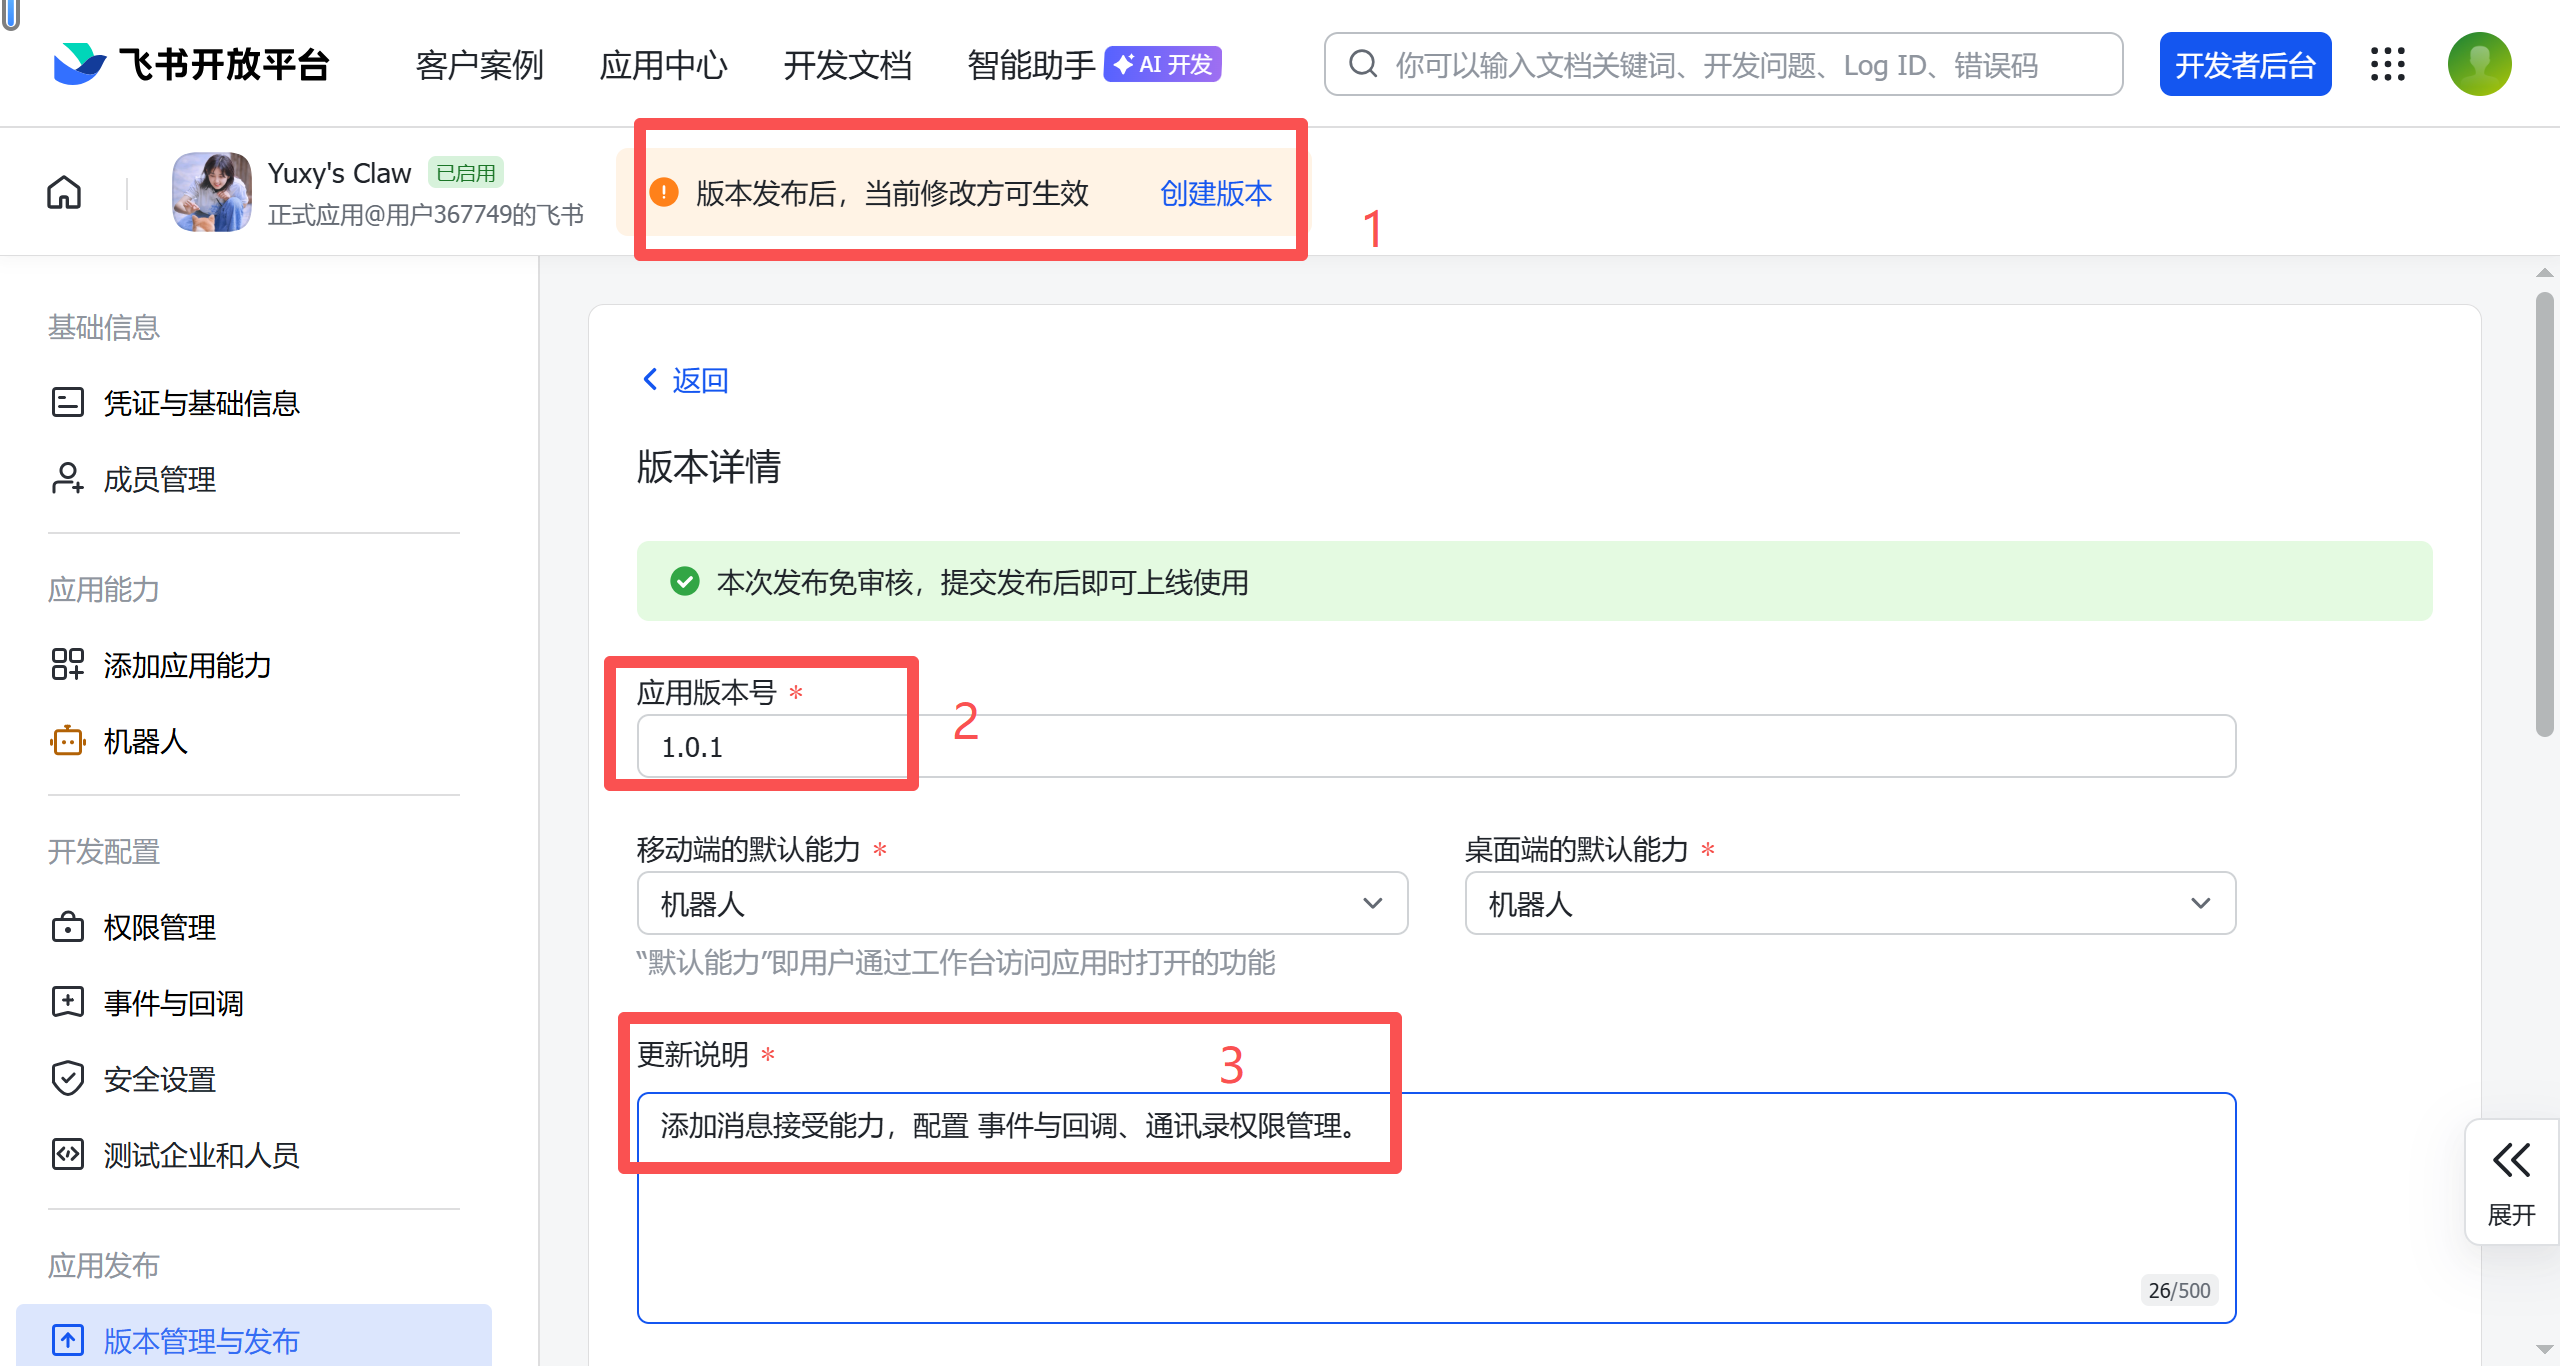Click the green user avatar icon

coord(2479,64)
